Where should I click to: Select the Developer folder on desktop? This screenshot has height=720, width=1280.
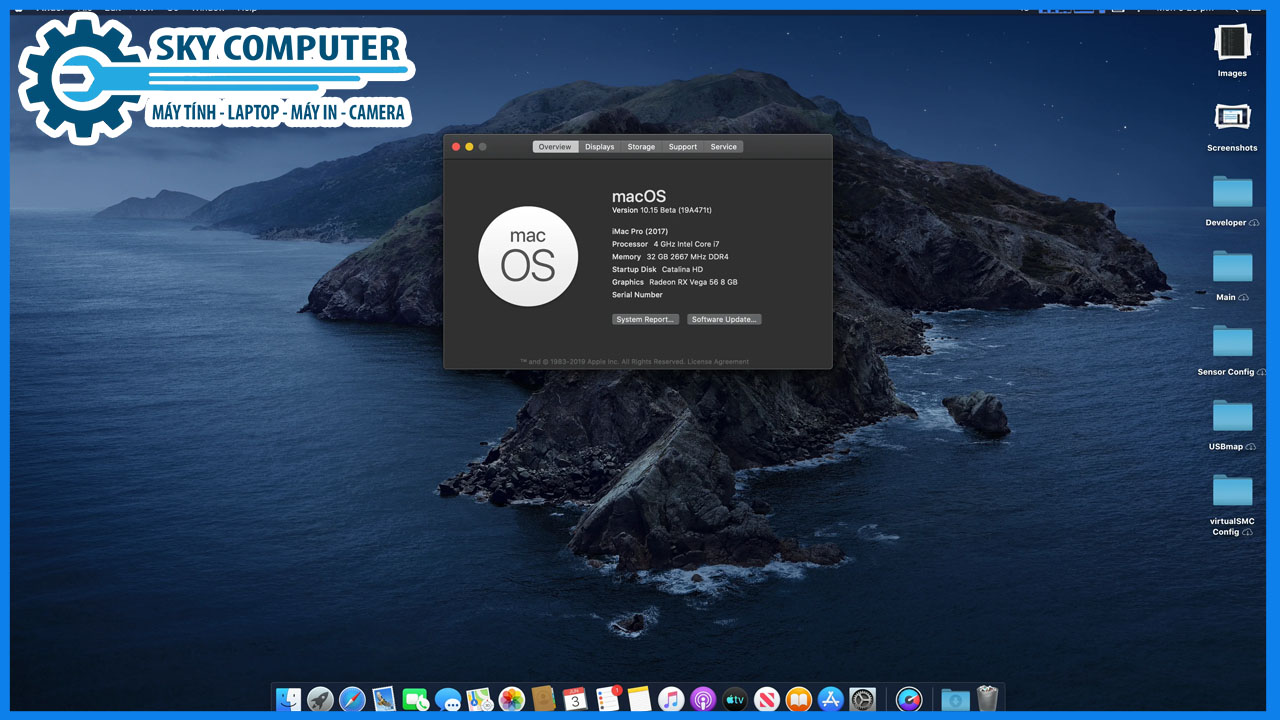(x=1232, y=192)
